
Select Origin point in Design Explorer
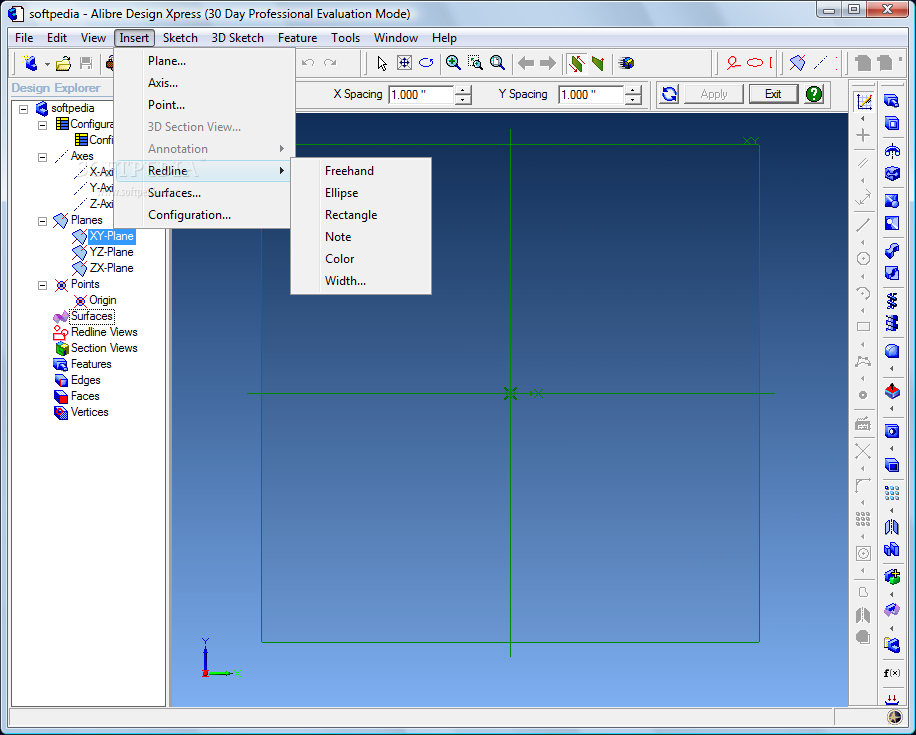(x=102, y=300)
